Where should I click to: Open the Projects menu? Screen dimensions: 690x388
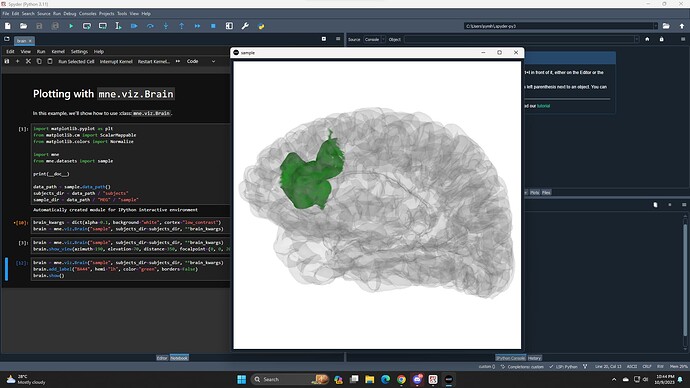pos(106,14)
